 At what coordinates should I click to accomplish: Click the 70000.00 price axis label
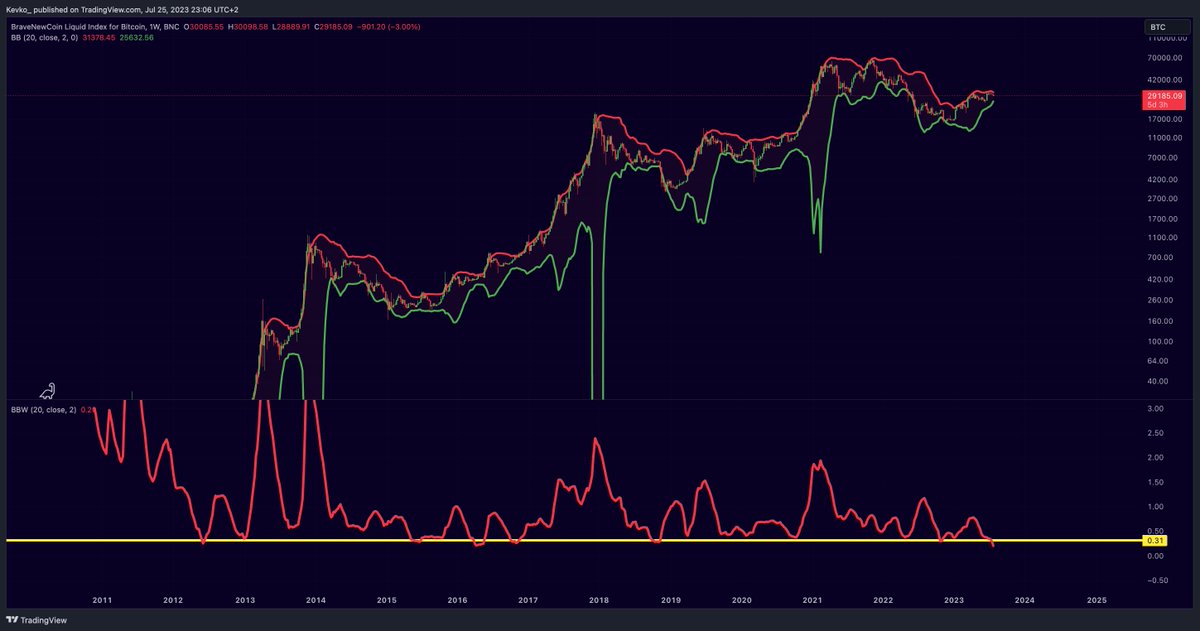(x=1163, y=60)
